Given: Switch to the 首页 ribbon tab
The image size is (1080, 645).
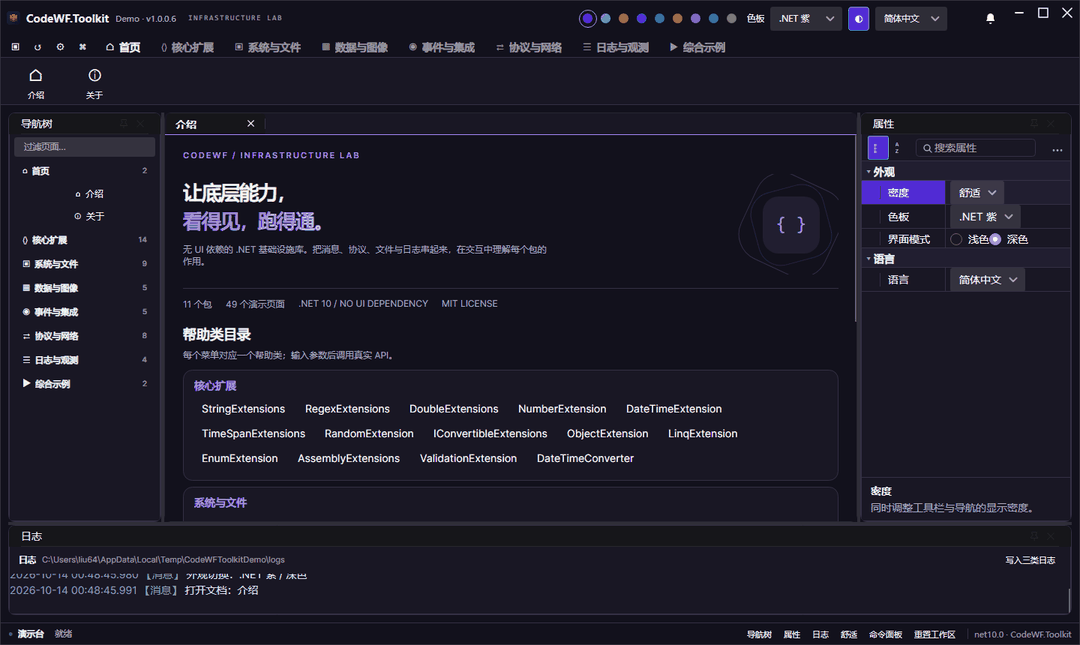Looking at the screenshot, I should [x=123, y=47].
